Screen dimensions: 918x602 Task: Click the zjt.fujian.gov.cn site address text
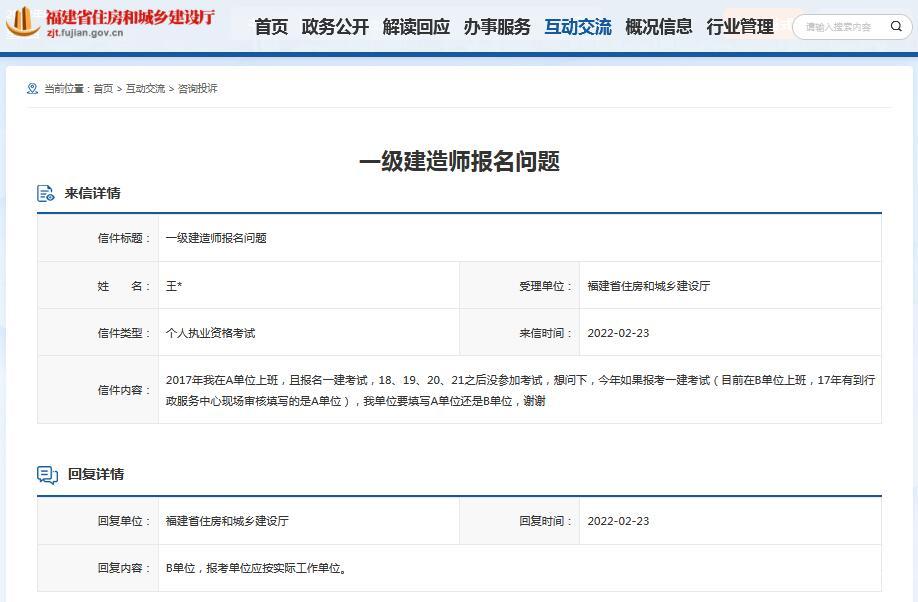pyautogui.click(x=85, y=33)
